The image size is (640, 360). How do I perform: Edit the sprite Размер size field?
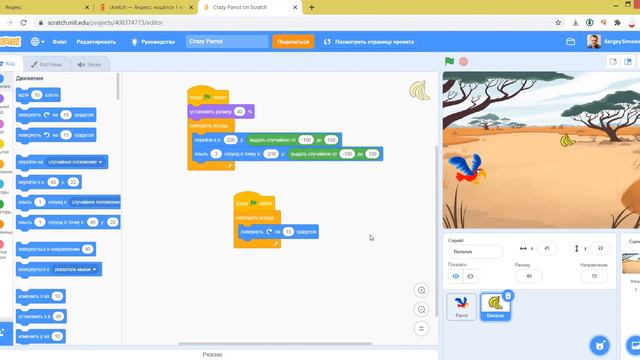[529, 276]
